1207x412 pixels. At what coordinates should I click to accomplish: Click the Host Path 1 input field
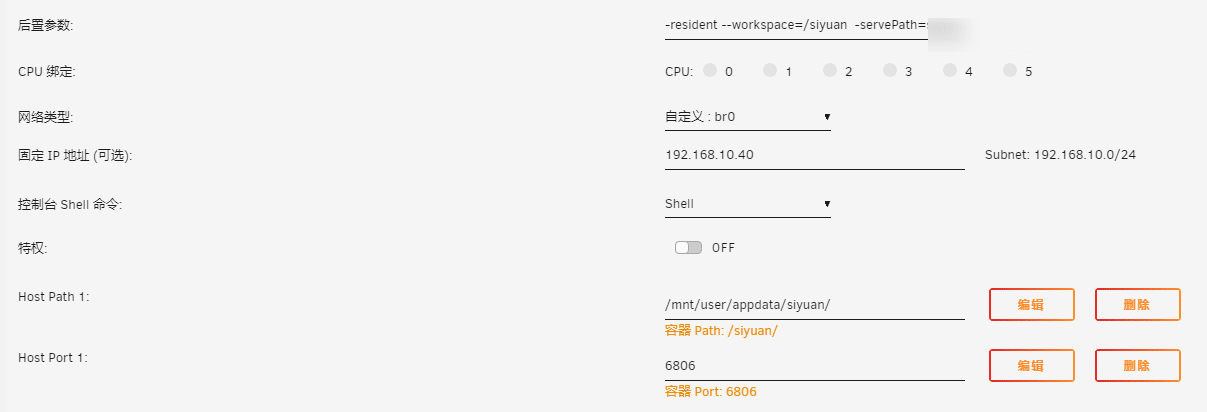pyautogui.click(x=813, y=306)
